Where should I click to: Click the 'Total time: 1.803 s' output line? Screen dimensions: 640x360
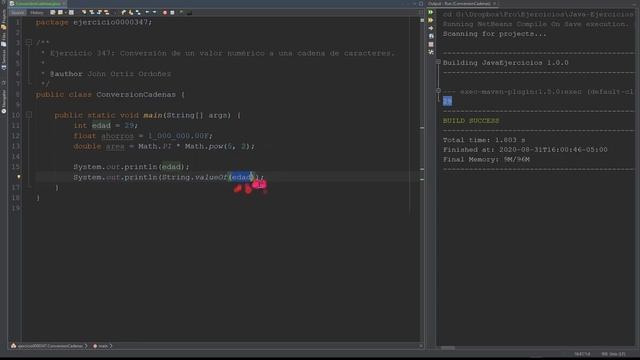pyautogui.click(x=484, y=140)
